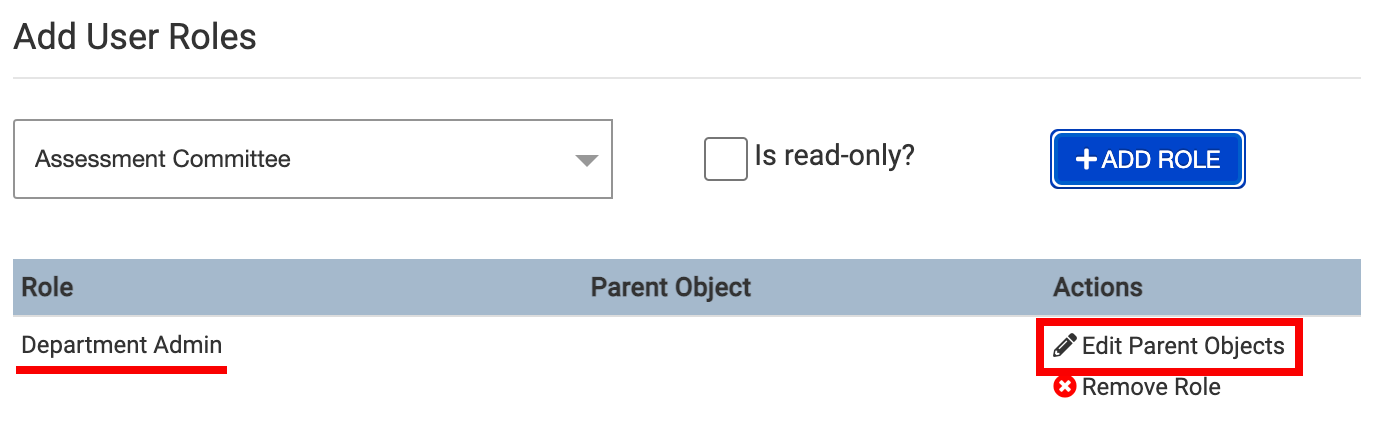This screenshot has width=1374, height=440.
Task: Click the Remove Role link
Action: click(x=1138, y=387)
